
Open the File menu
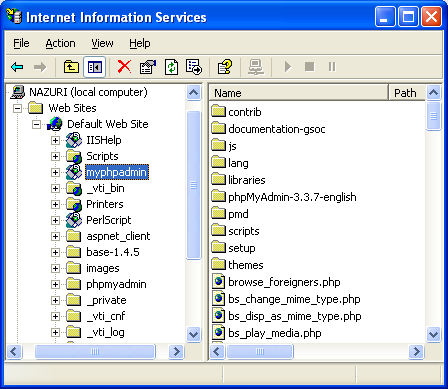[x=21, y=43]
